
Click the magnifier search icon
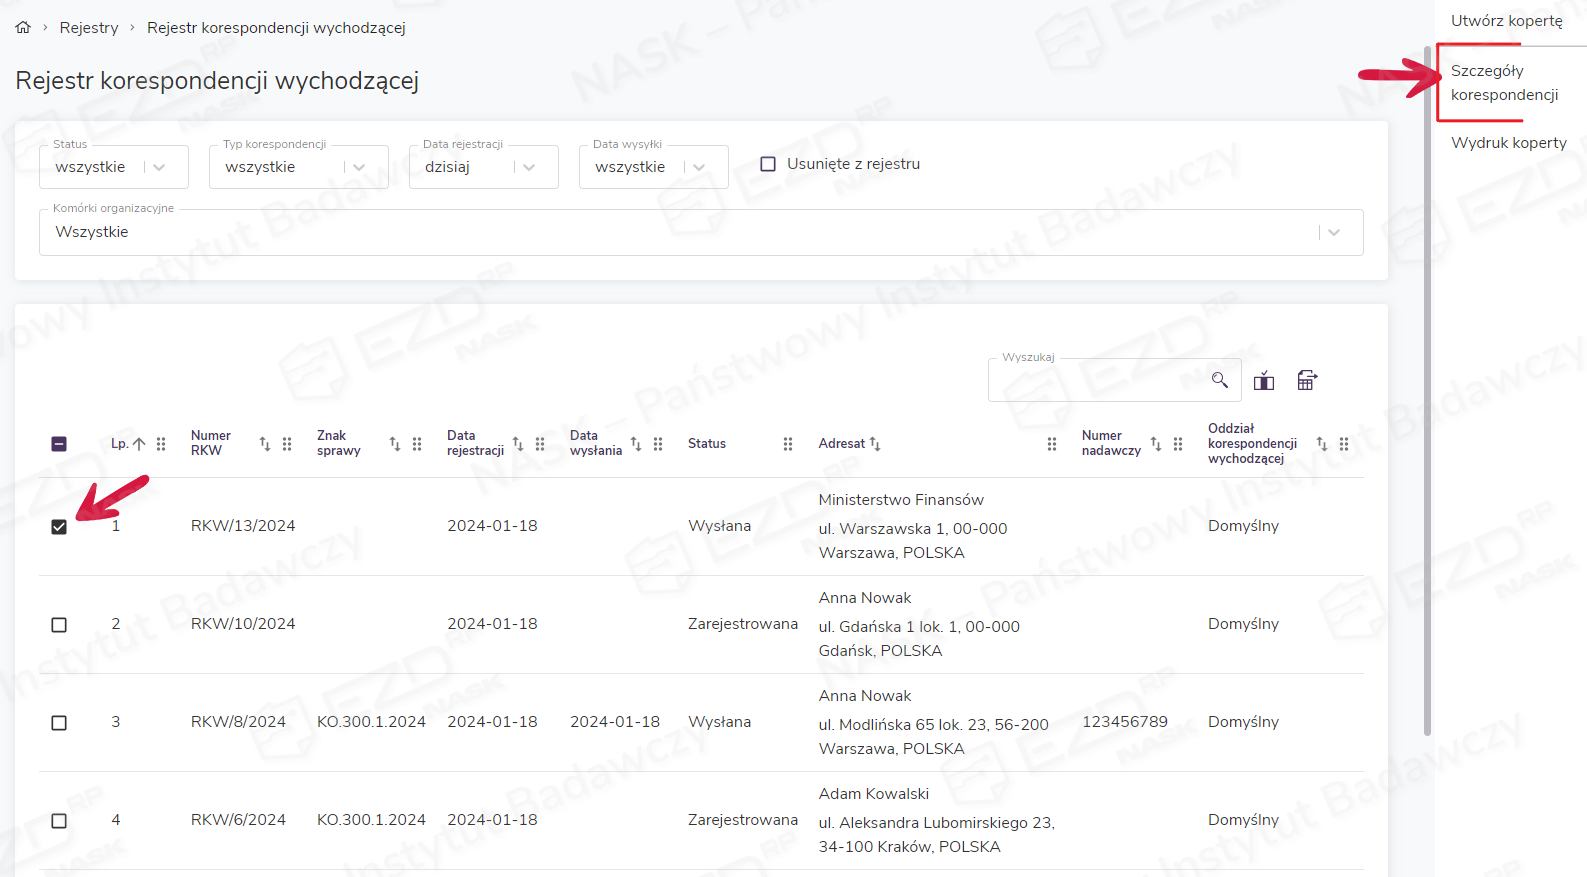tap(1219, 380)
